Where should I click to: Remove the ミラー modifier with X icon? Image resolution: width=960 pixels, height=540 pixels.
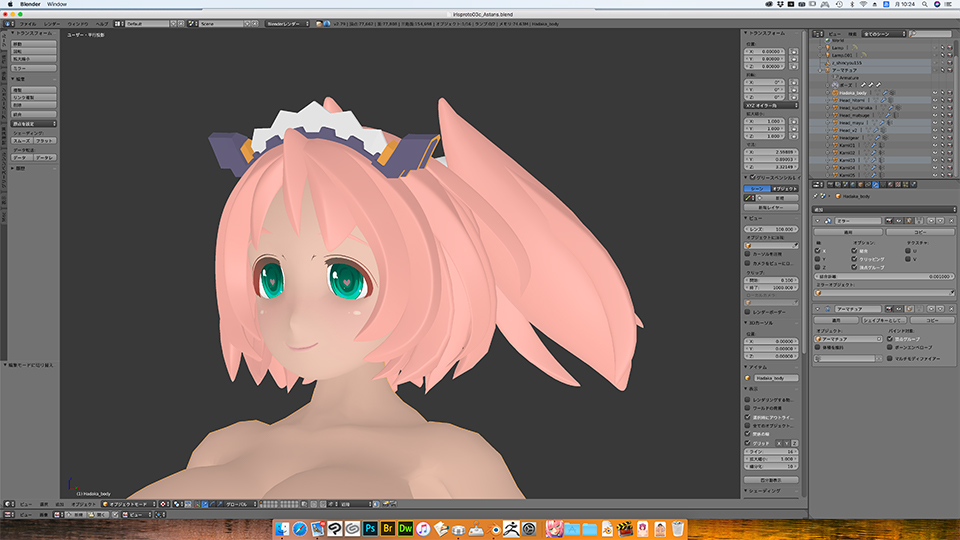(951, 220)
